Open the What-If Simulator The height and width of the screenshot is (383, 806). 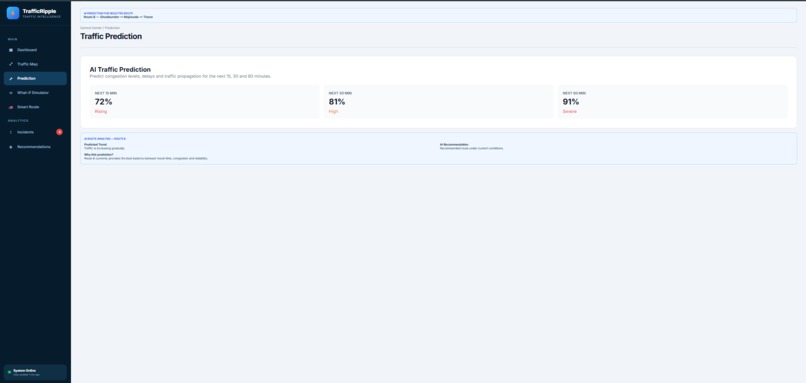click(x=35, y=93)
